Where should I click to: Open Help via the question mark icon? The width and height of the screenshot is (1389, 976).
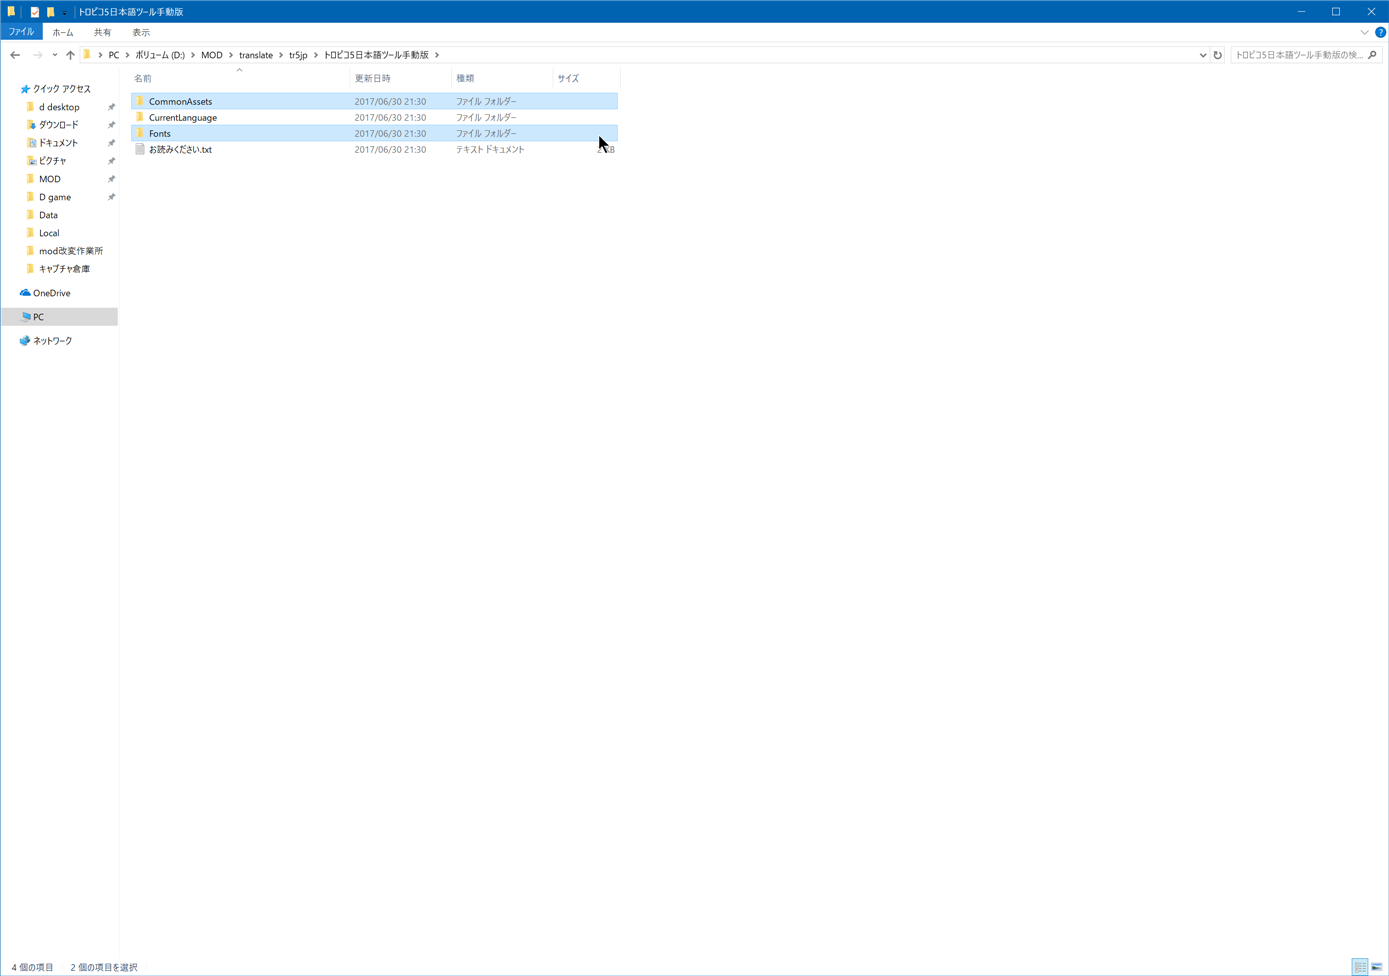[x=1380, y=32]
